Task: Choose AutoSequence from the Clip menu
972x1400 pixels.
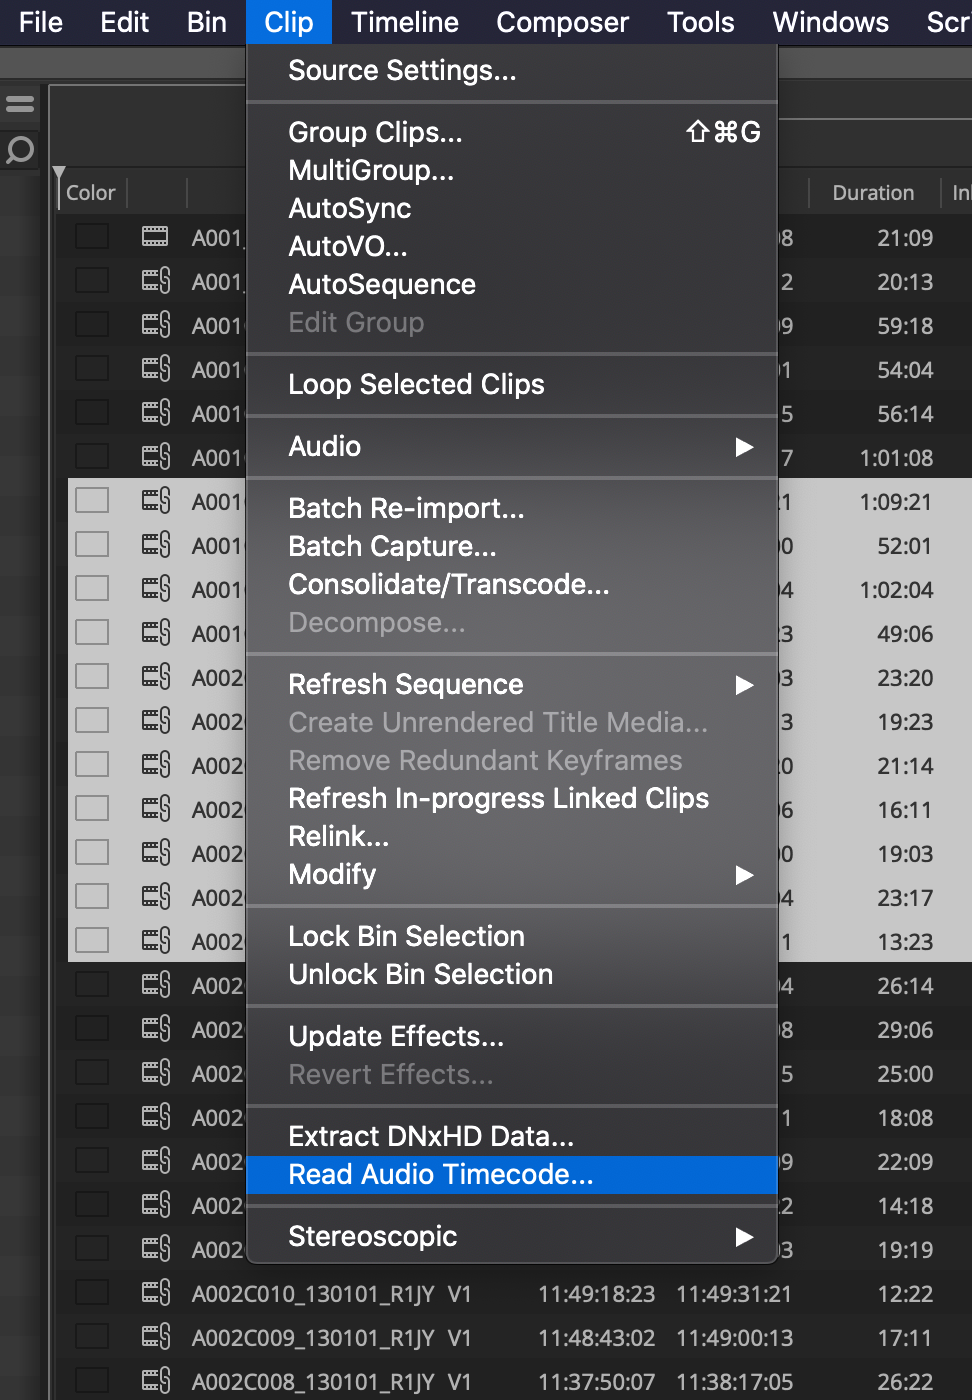Action: [x=382, y=285]
